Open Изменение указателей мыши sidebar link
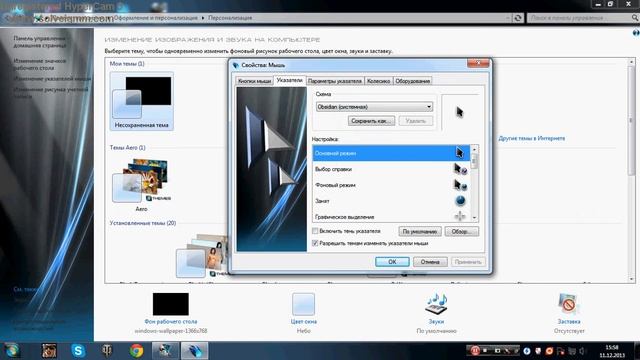640x360 pixels. point(52,78)
